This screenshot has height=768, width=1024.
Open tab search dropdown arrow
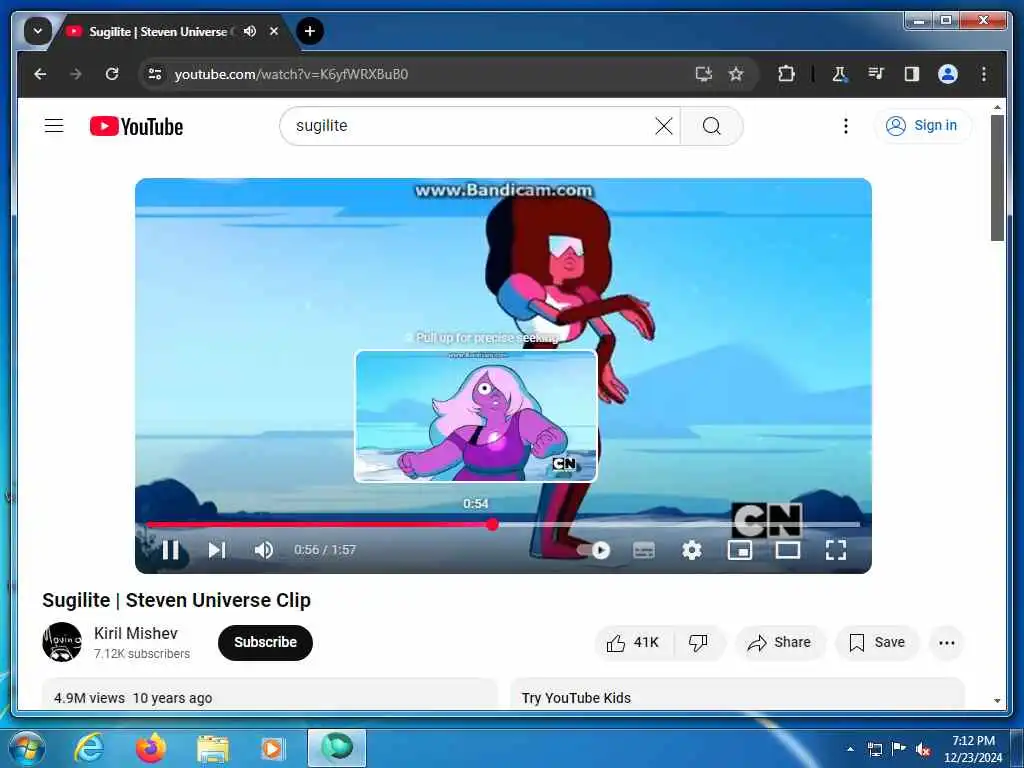[38, 31]
